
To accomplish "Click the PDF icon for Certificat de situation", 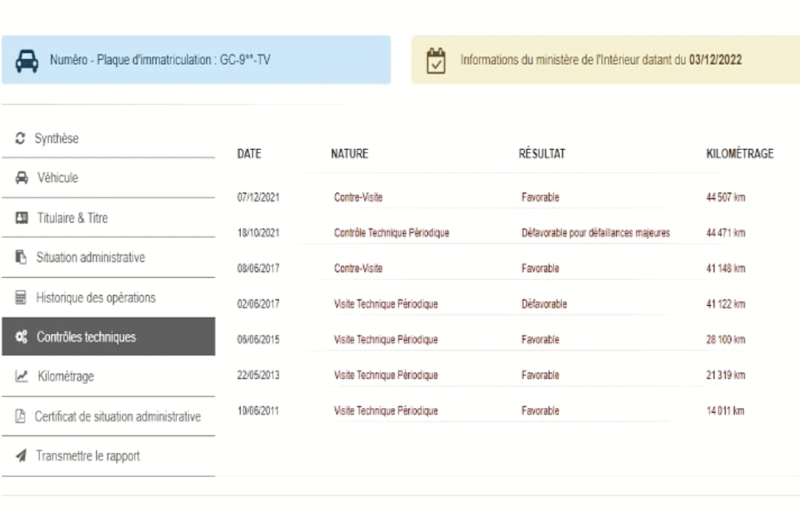I will (20, 417).
